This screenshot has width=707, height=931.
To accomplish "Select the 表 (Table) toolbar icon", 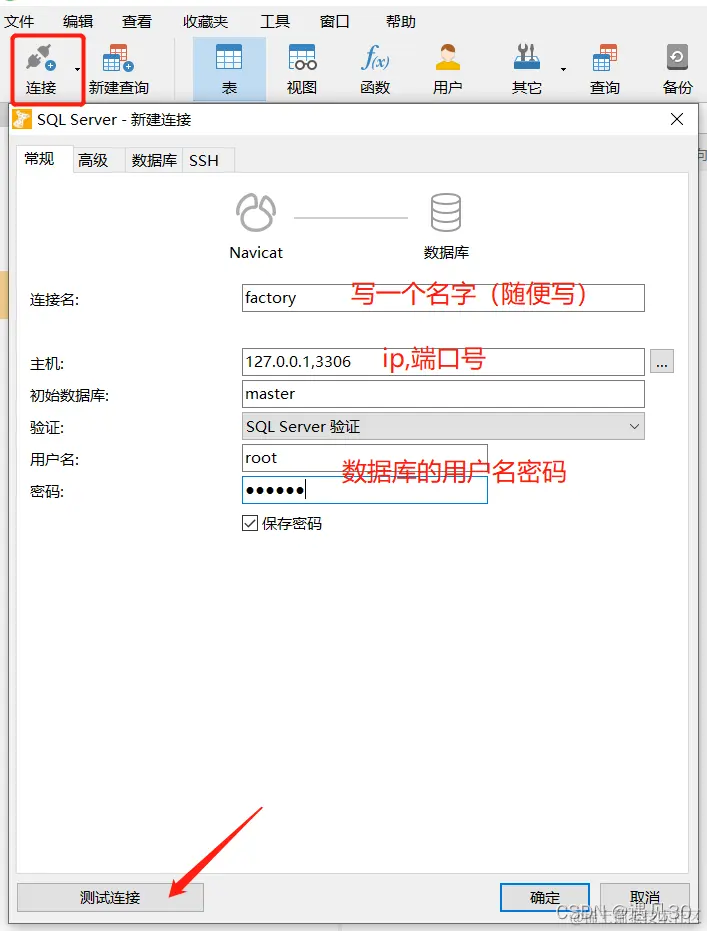I will tap(229, 69).
